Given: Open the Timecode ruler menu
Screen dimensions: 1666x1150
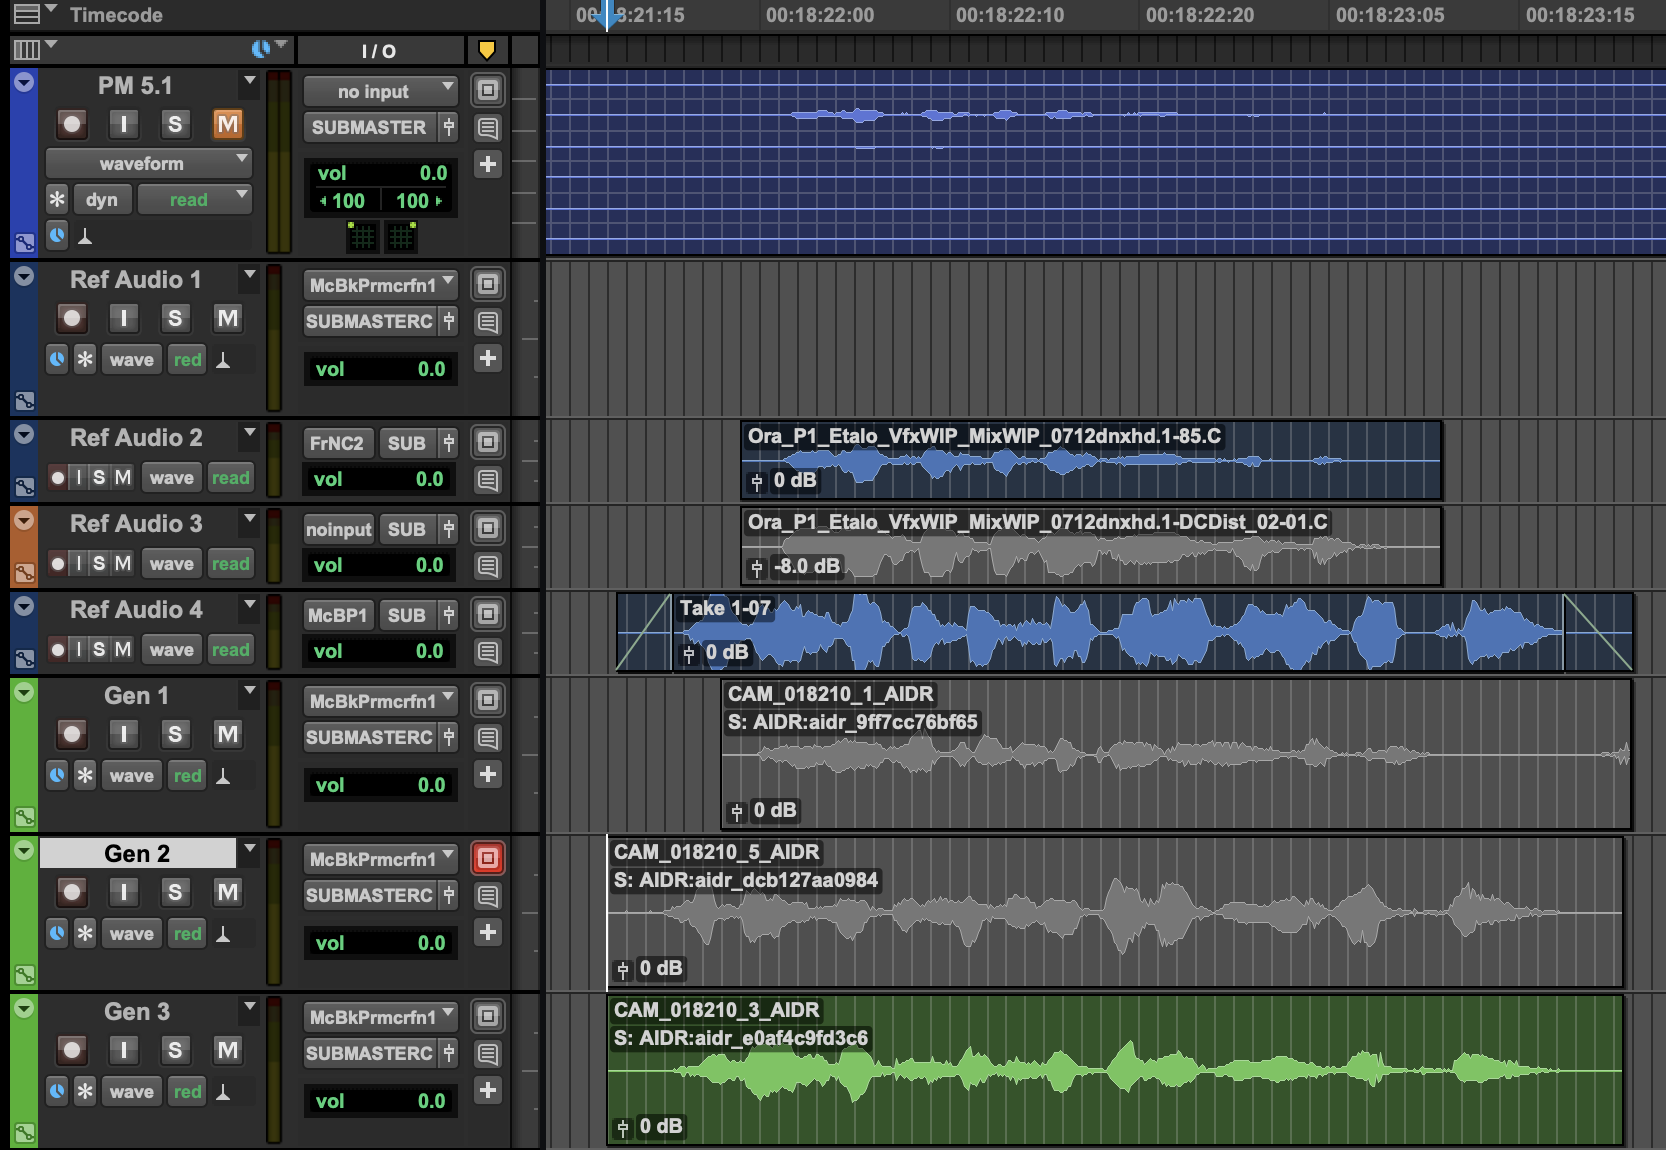Looking at the screenshot, I should pyautogui.click(x=35, y=14).
